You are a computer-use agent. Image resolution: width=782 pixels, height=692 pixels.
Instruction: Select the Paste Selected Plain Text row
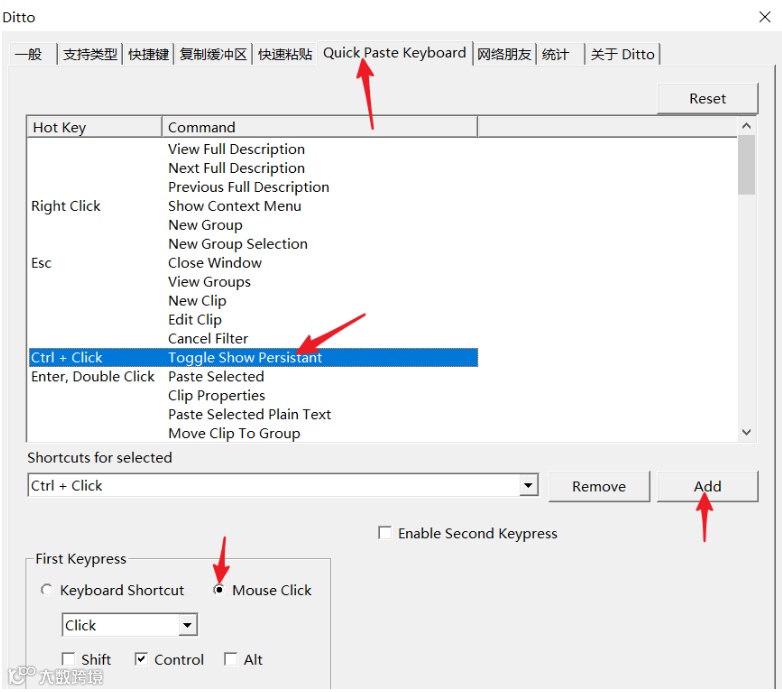(x=253, y=414)
